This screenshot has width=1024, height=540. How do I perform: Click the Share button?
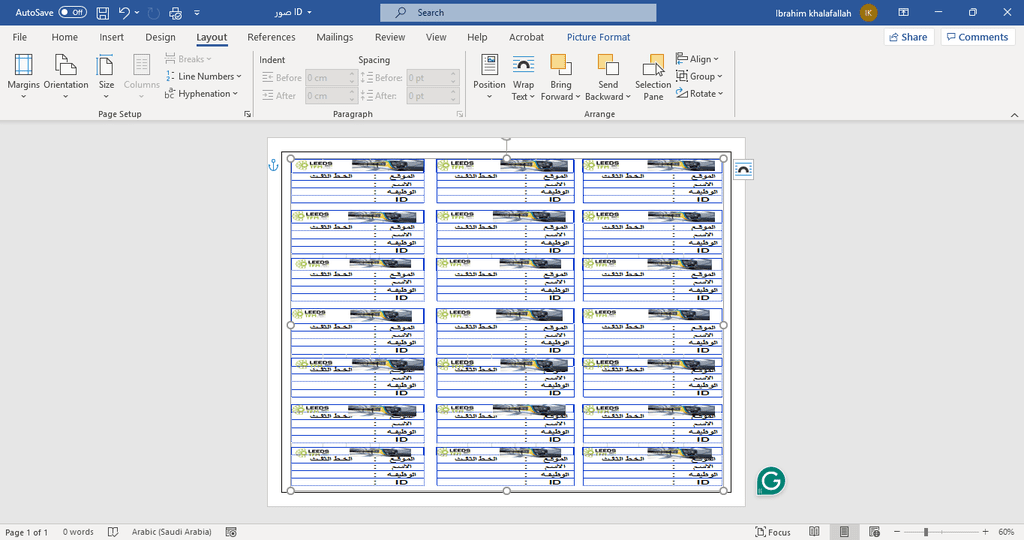(x=907, y=37)
